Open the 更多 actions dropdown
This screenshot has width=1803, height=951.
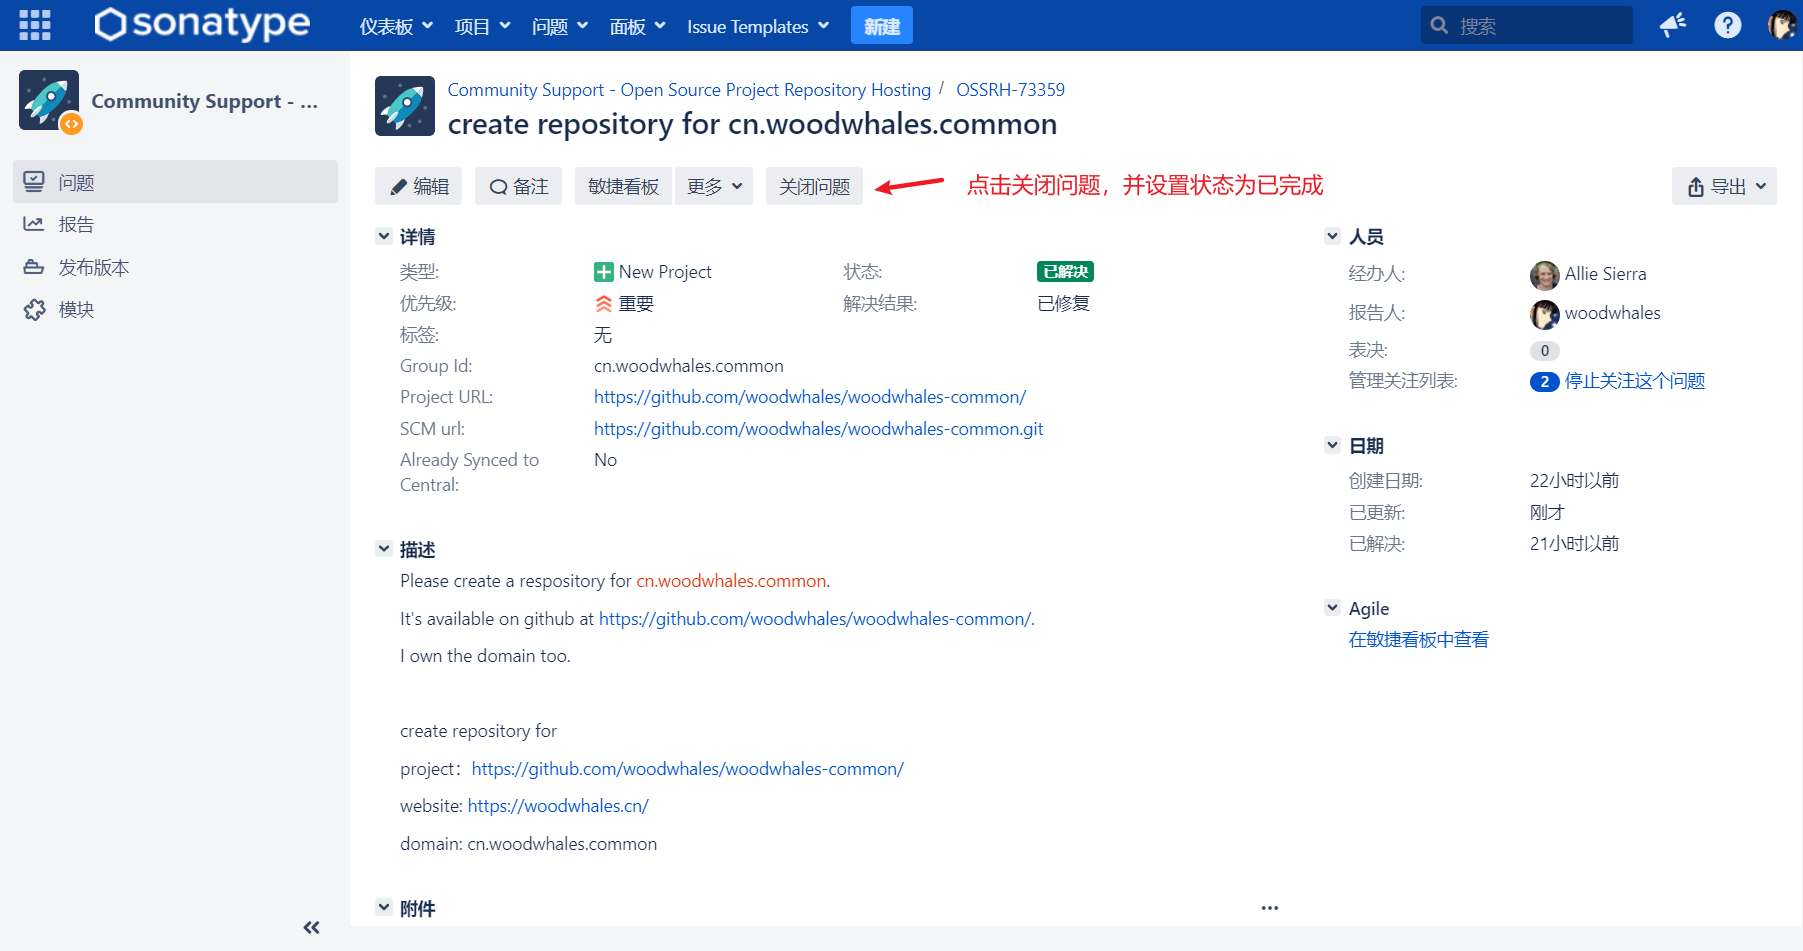714,186
